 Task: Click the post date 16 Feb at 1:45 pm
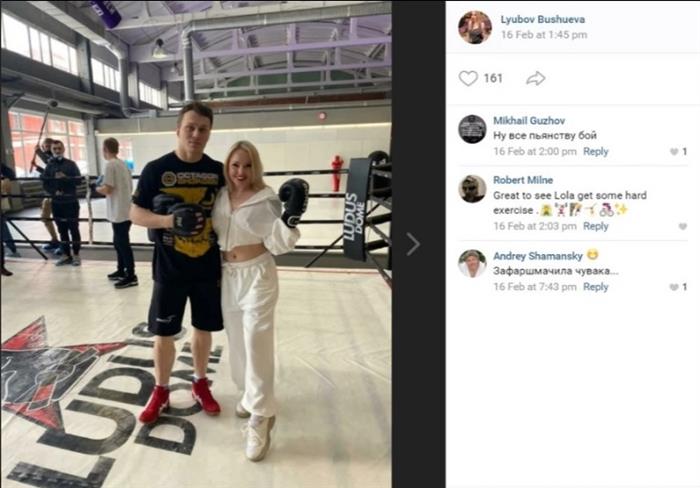(x=544, y=35)
